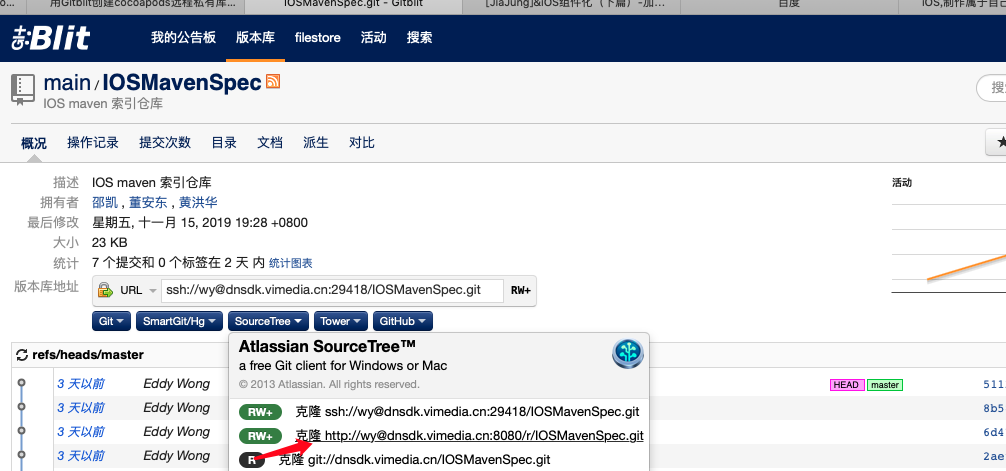Expand the SourceTree dropdown
The width and height of the screenshot is (1006, 471).
268,321
